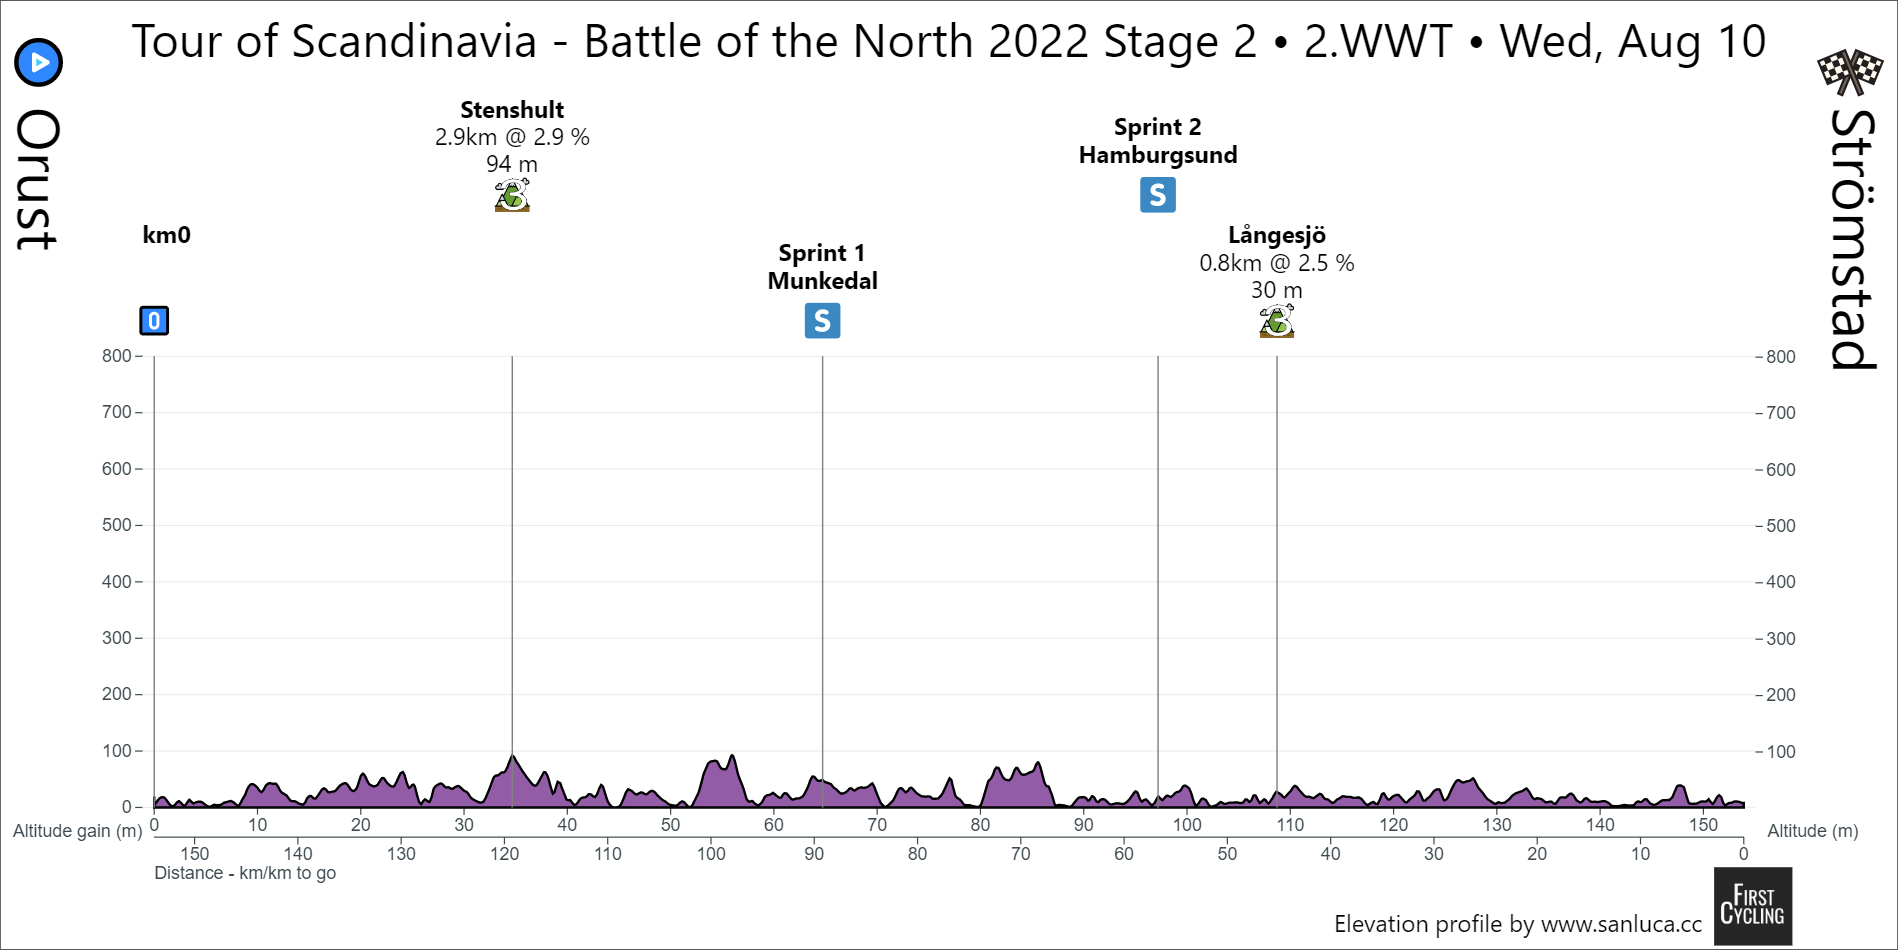The height and width of the screenshot is (950, 1898).
Task: Click the Långesjö climb mountain icon
Action: click(1276, 321)
